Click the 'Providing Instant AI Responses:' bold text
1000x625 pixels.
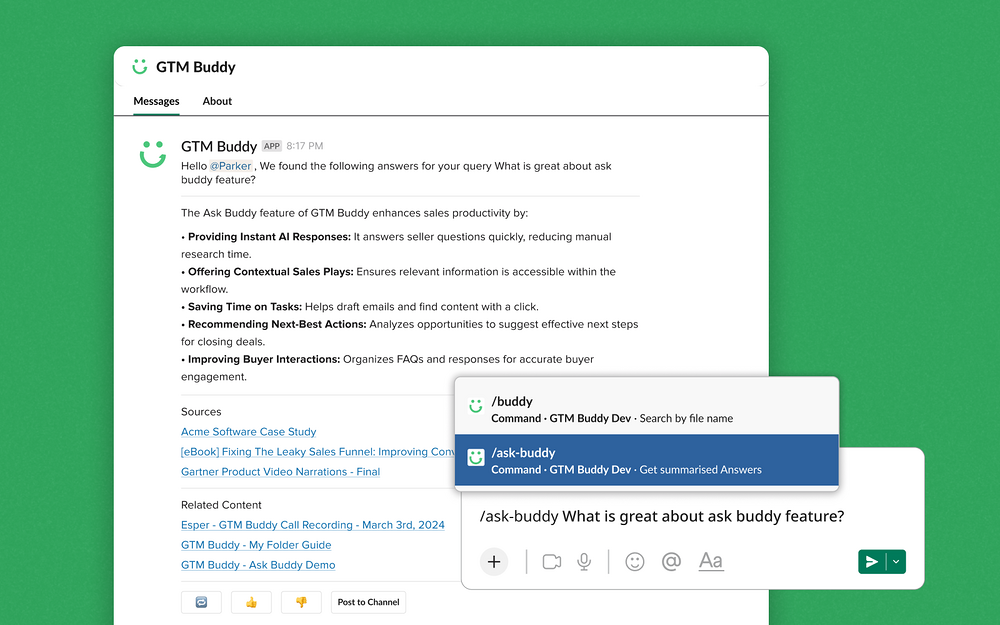[x=269, y=237]
